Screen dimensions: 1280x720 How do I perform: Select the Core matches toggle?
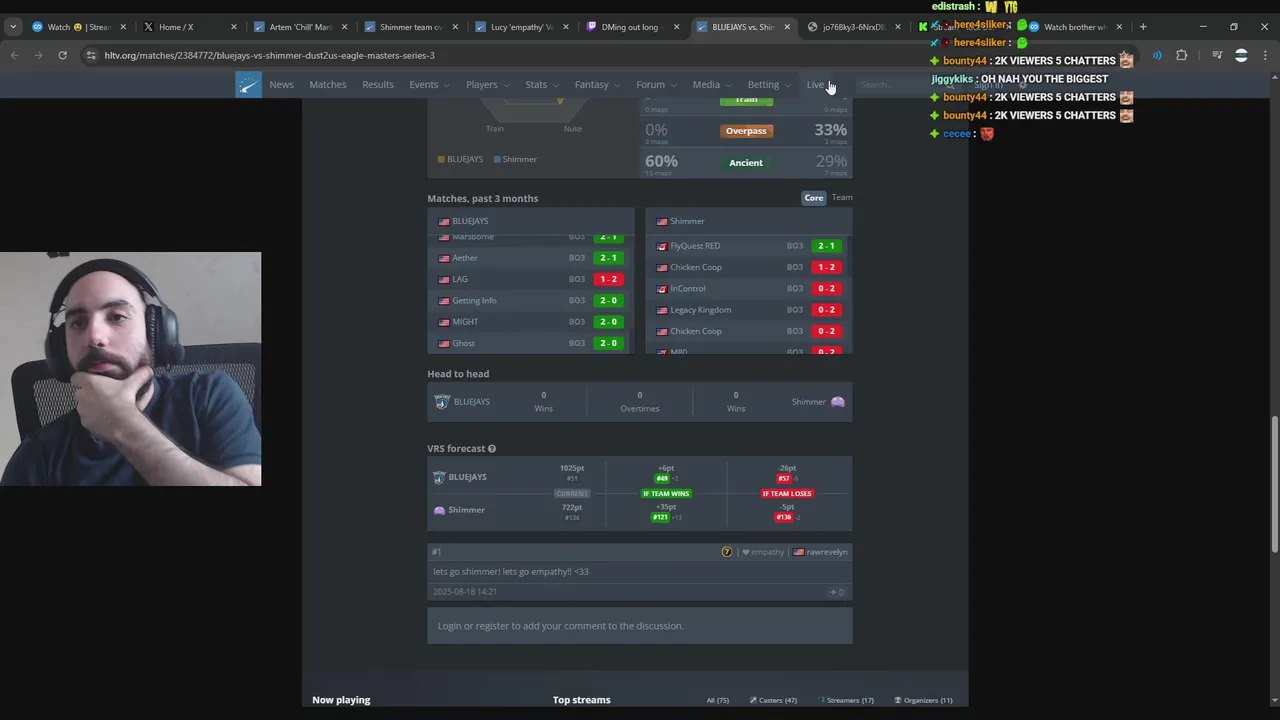tap(814, 198)
